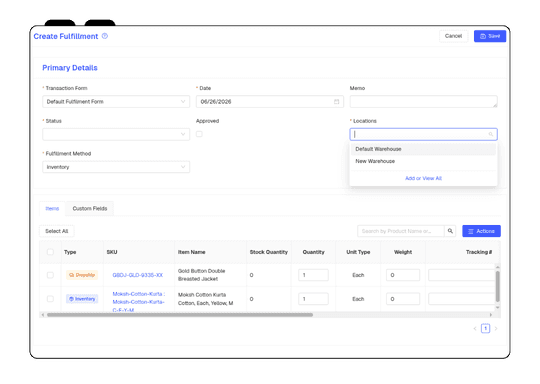Click Tracking # field for Moksh Cotton Kurta
The height and width of the screenshot is (384, 540).
tap(461, 299)
